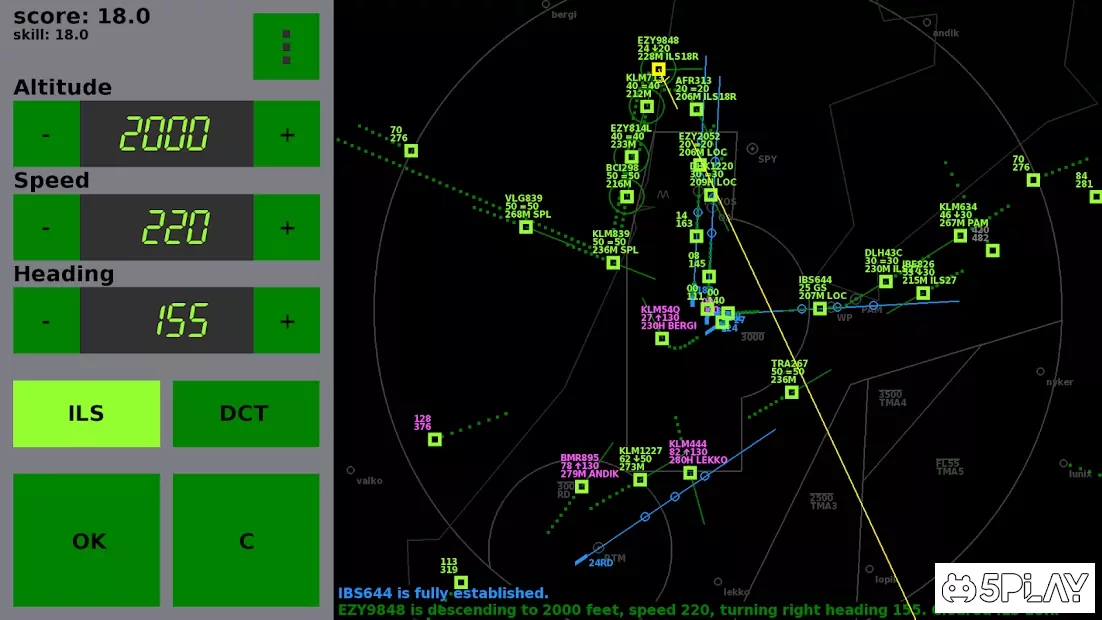Decrease speed with the minus button
The image size is (1102, 620).
coord(46,227)
